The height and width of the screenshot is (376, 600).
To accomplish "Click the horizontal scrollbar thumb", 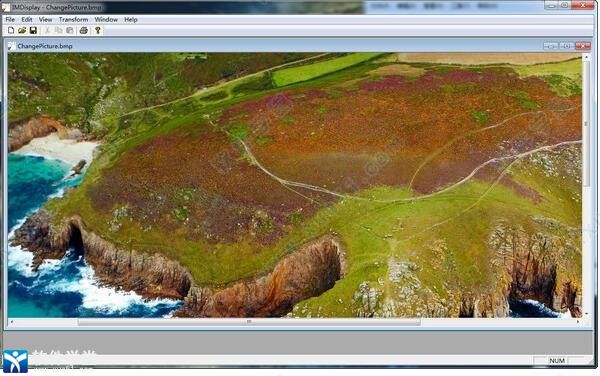I will (x=249, y=322).
